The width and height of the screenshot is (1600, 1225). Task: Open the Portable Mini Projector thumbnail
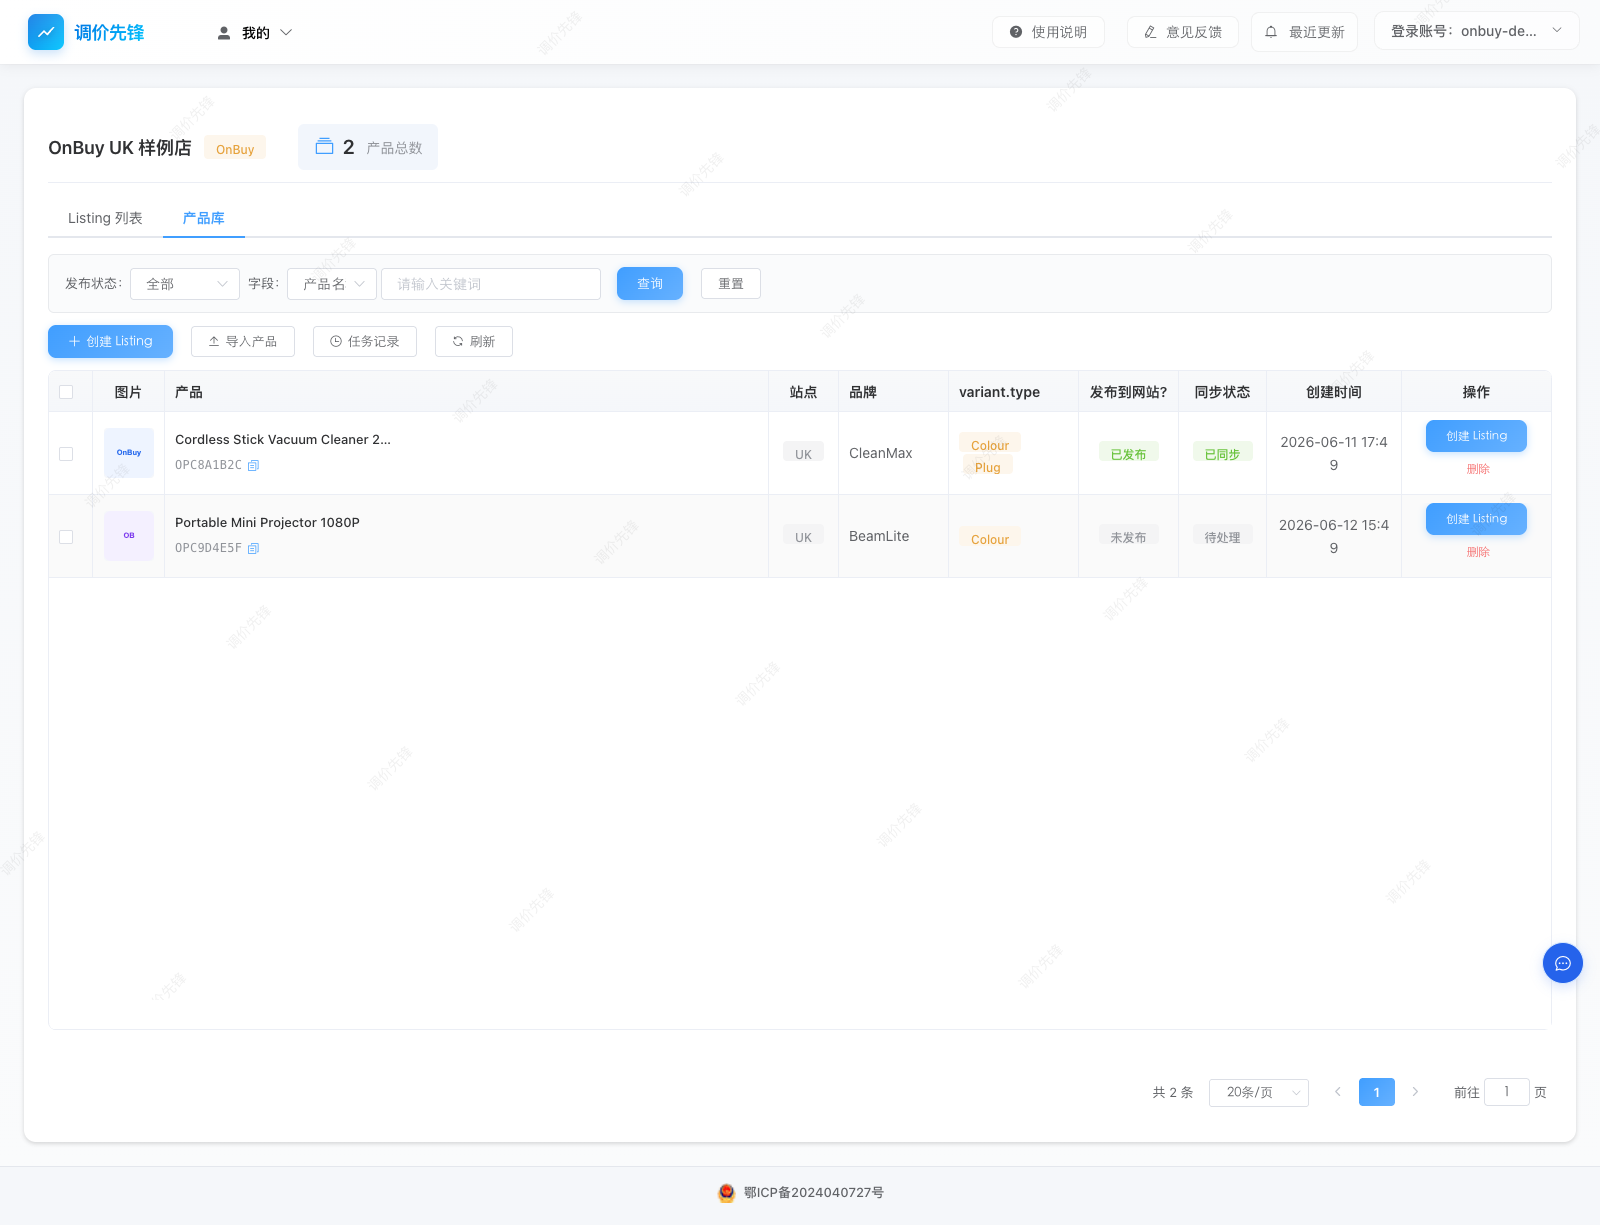[129, 536]
